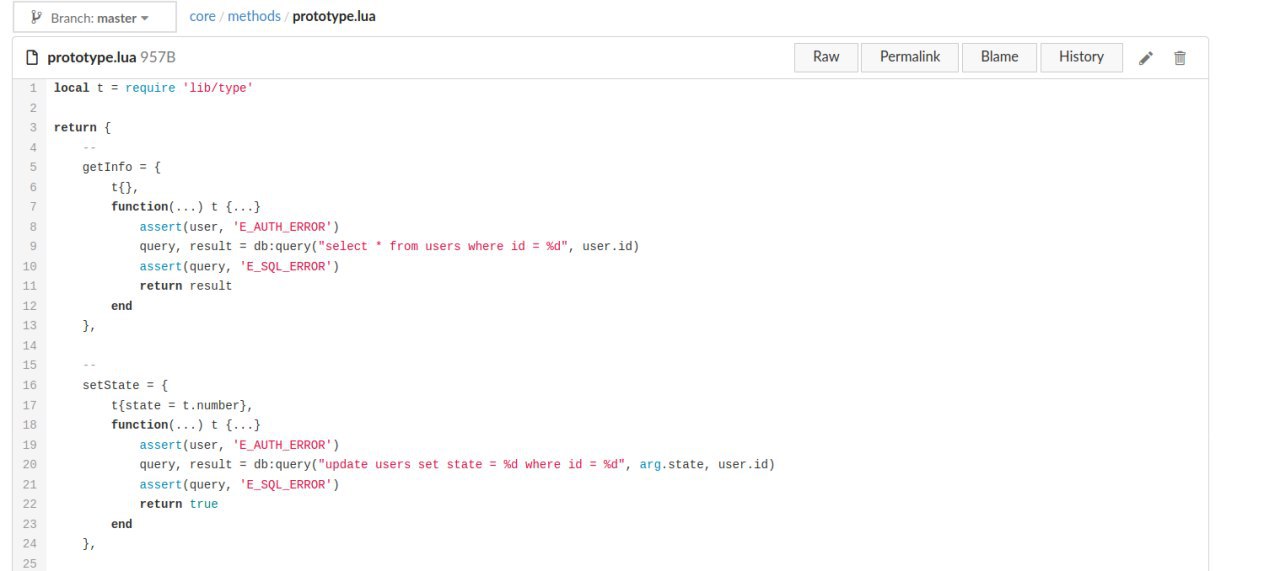Select line number 1
The width and height of the screenshot is (1280, 571).
(x=33, y=88)
